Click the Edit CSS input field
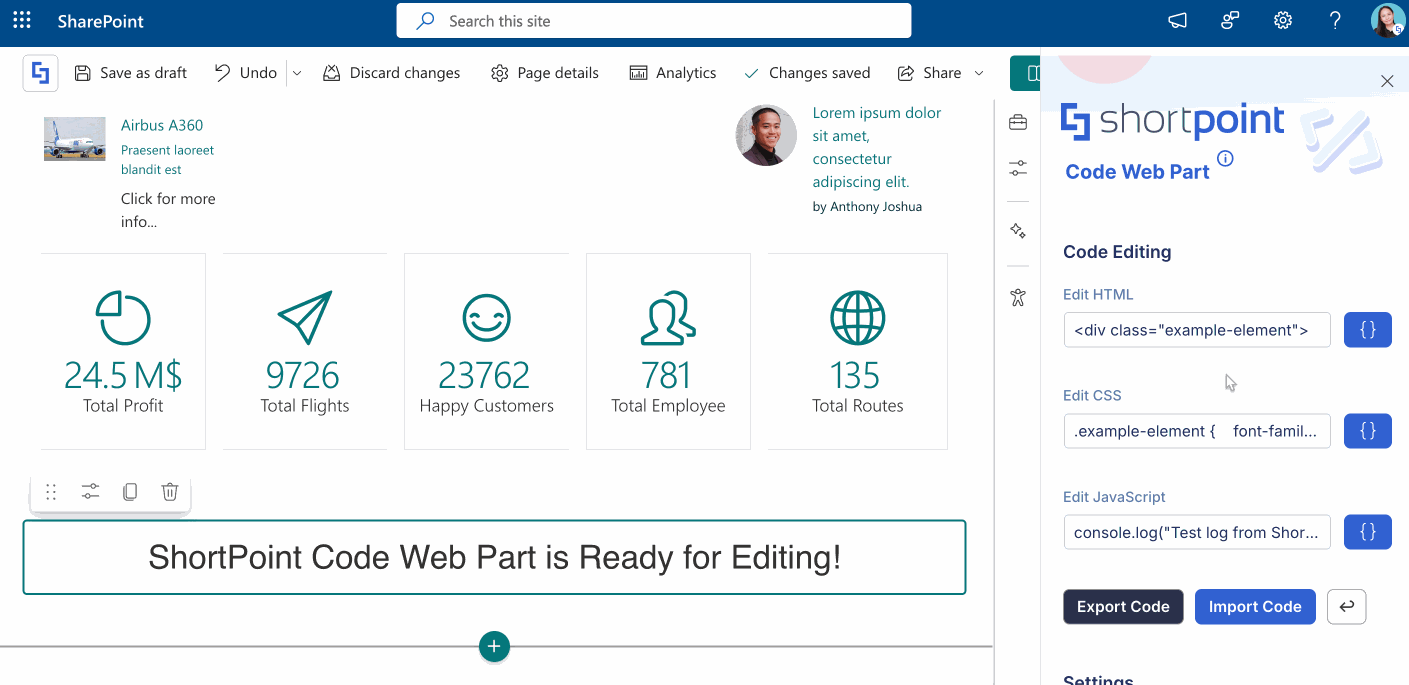Screen dimensions: 1409x685 pyautogui.click(x=1197, y=431)
